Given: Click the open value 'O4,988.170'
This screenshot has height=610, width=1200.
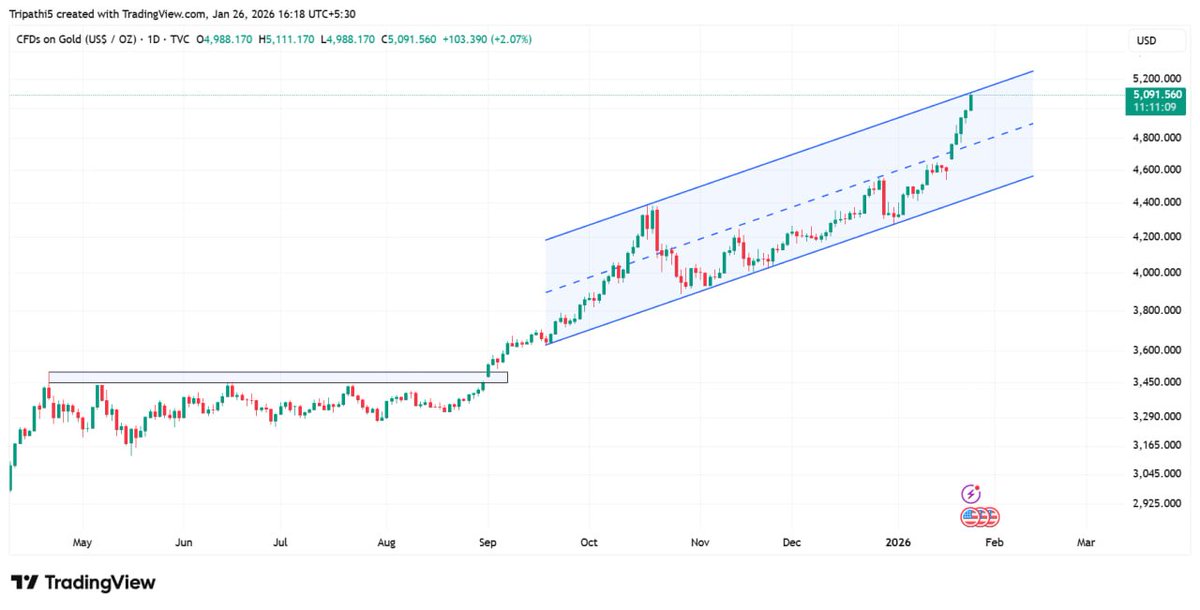Looking at the screenshot, I should [x=226, y=39].
